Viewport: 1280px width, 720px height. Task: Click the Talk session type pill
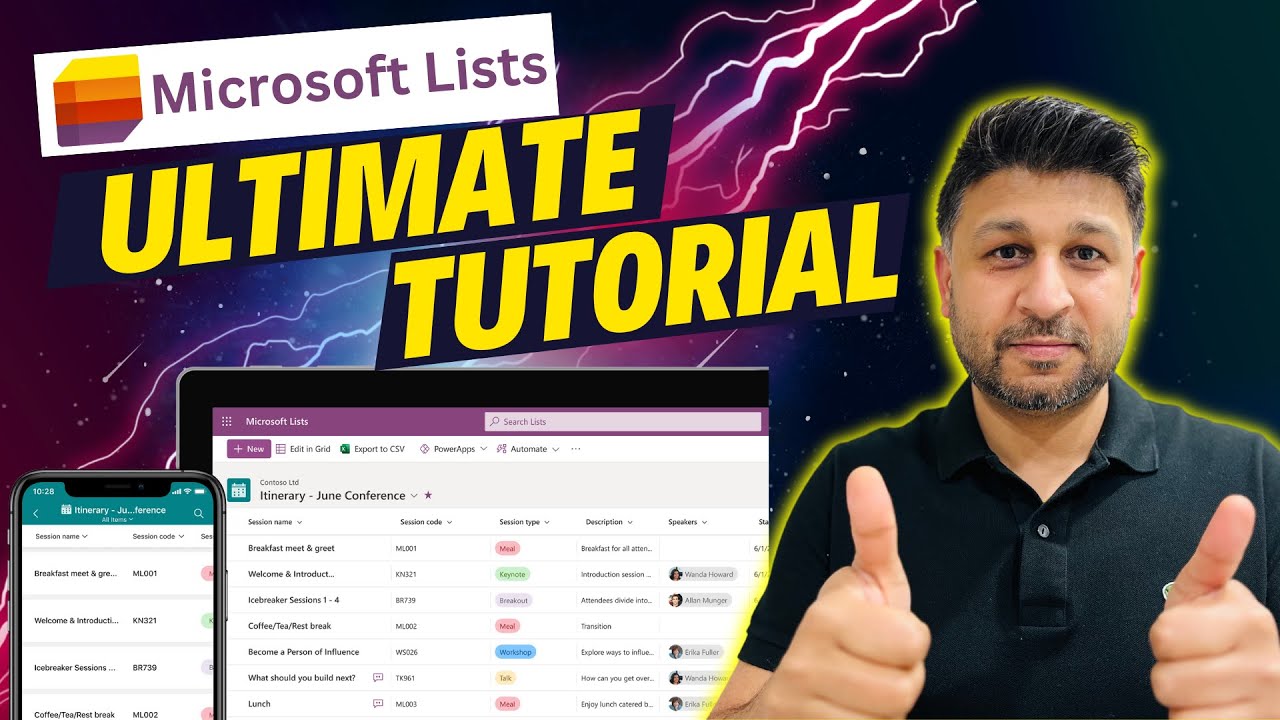(506, 678)
